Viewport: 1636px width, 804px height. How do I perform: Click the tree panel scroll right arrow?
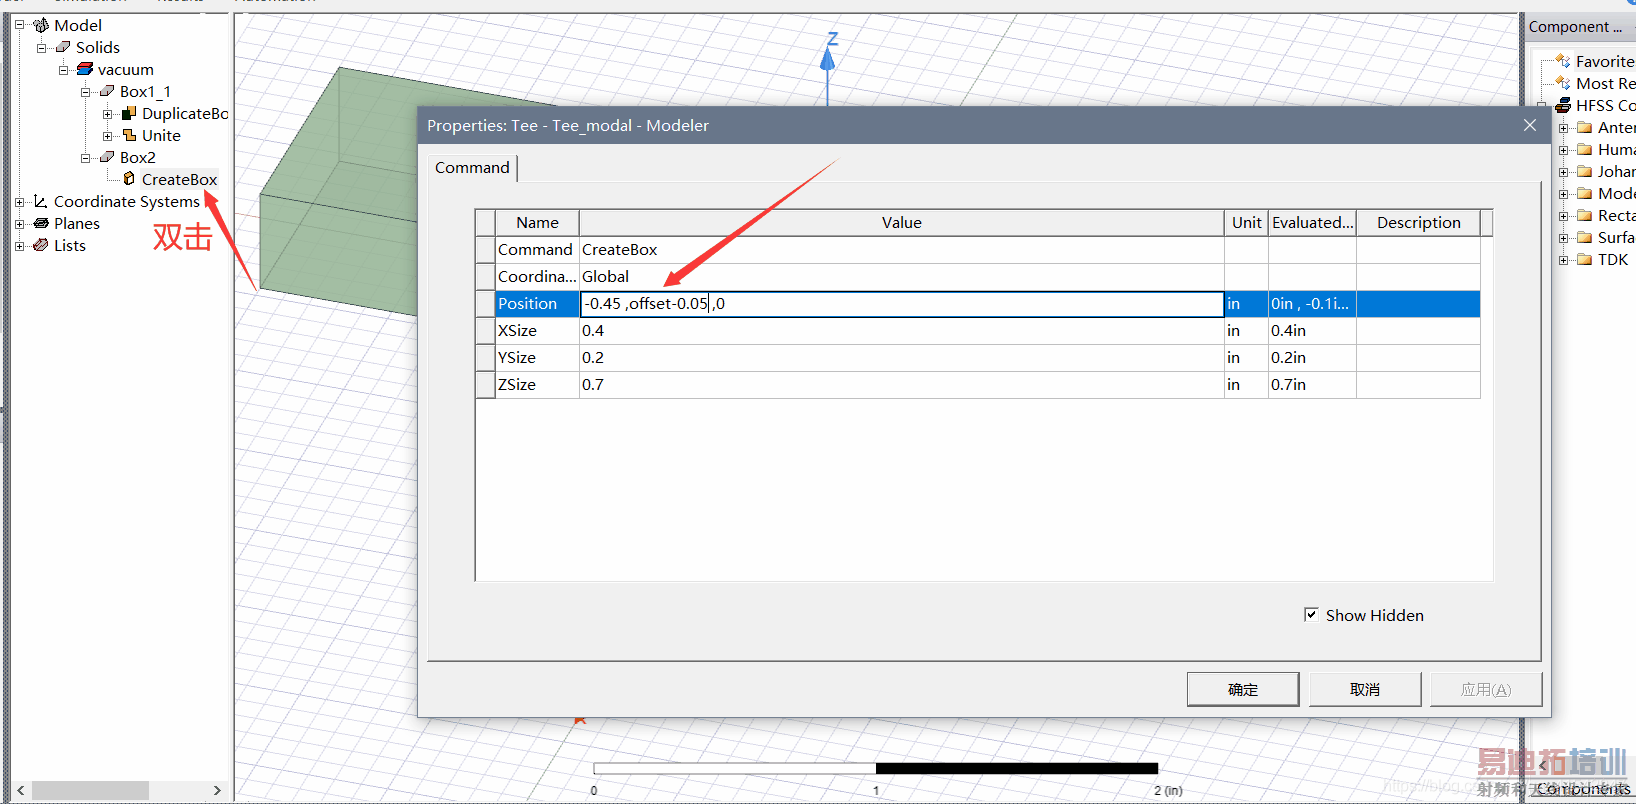pos(217,790)
